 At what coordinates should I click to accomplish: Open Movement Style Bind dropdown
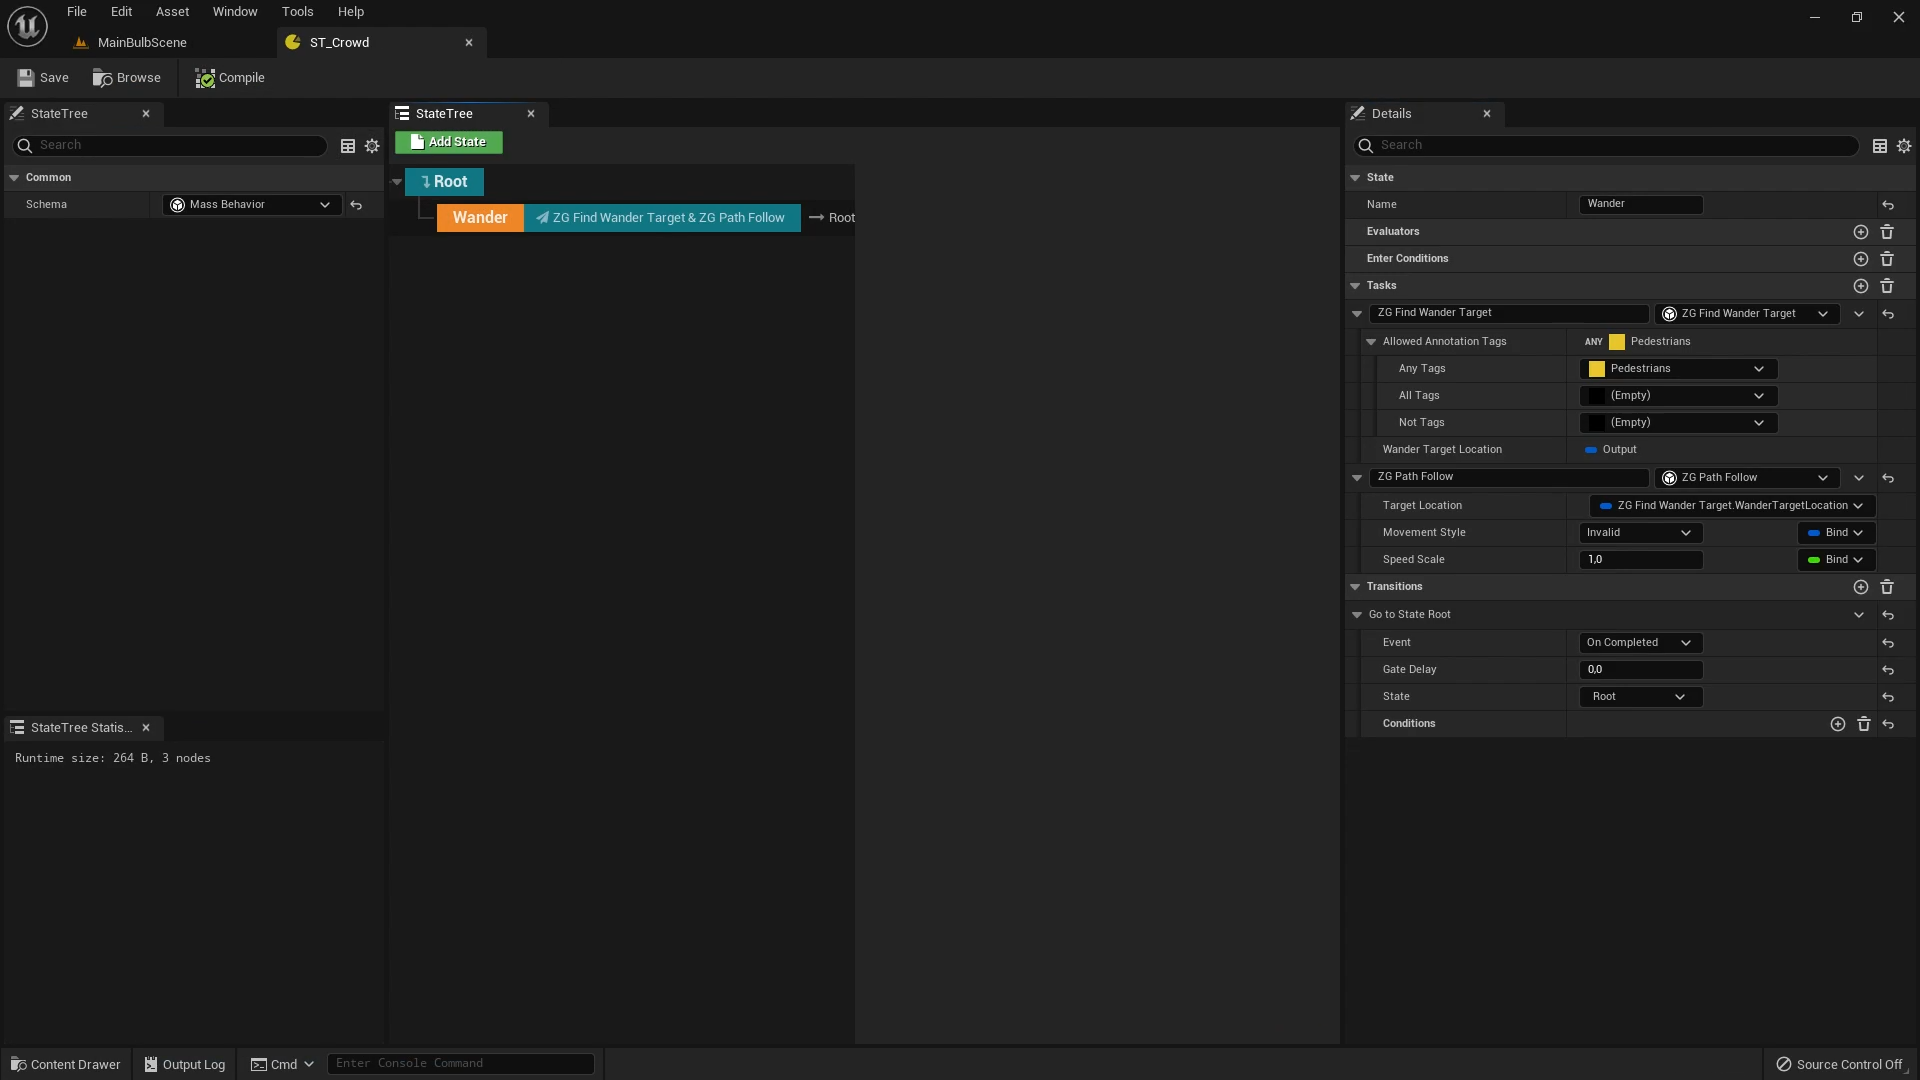[1836, 533]
